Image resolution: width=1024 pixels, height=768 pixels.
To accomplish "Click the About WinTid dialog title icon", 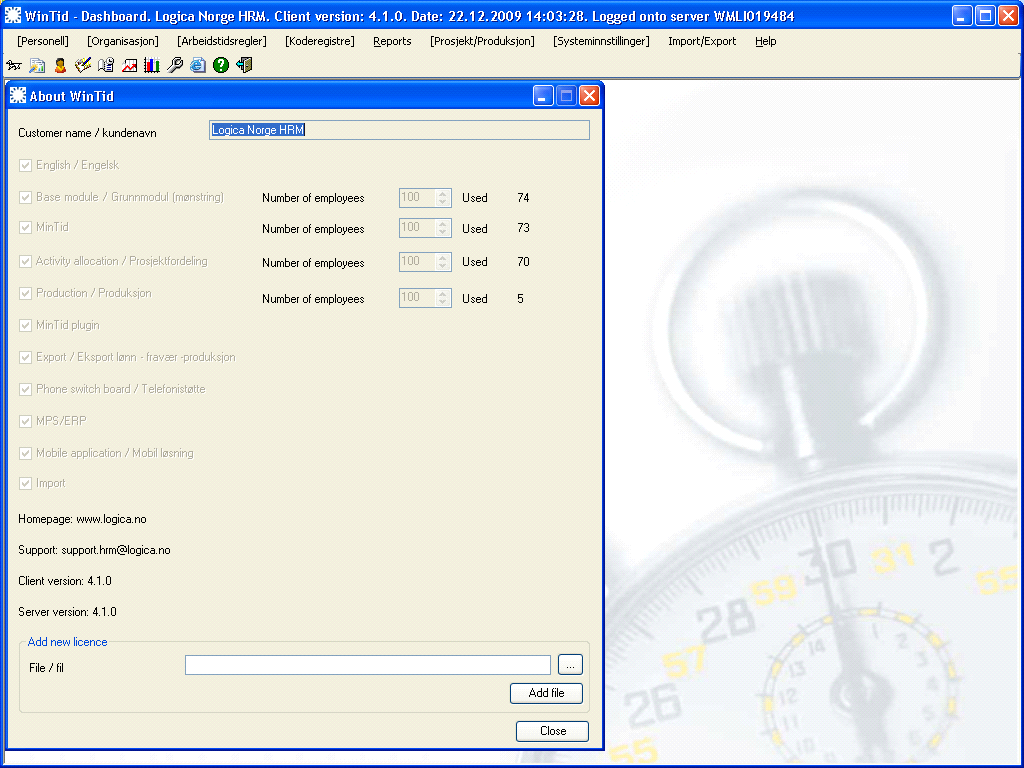I will (18, 95).
